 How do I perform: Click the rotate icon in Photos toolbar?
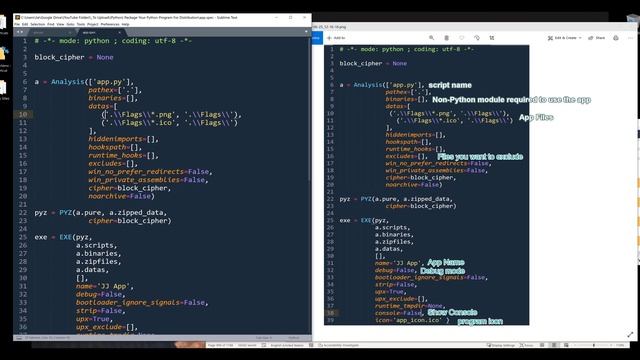(x=477, y=38)
